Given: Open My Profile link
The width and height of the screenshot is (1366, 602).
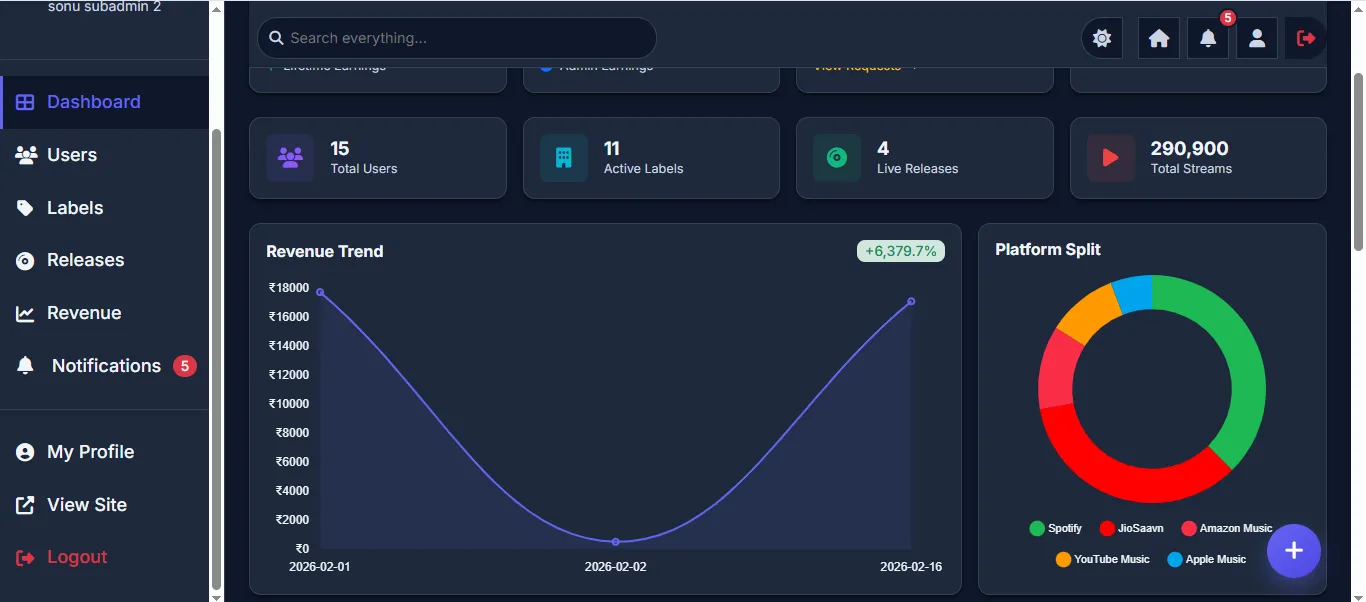Looking at the screenshot, I should tap(104, 452).
